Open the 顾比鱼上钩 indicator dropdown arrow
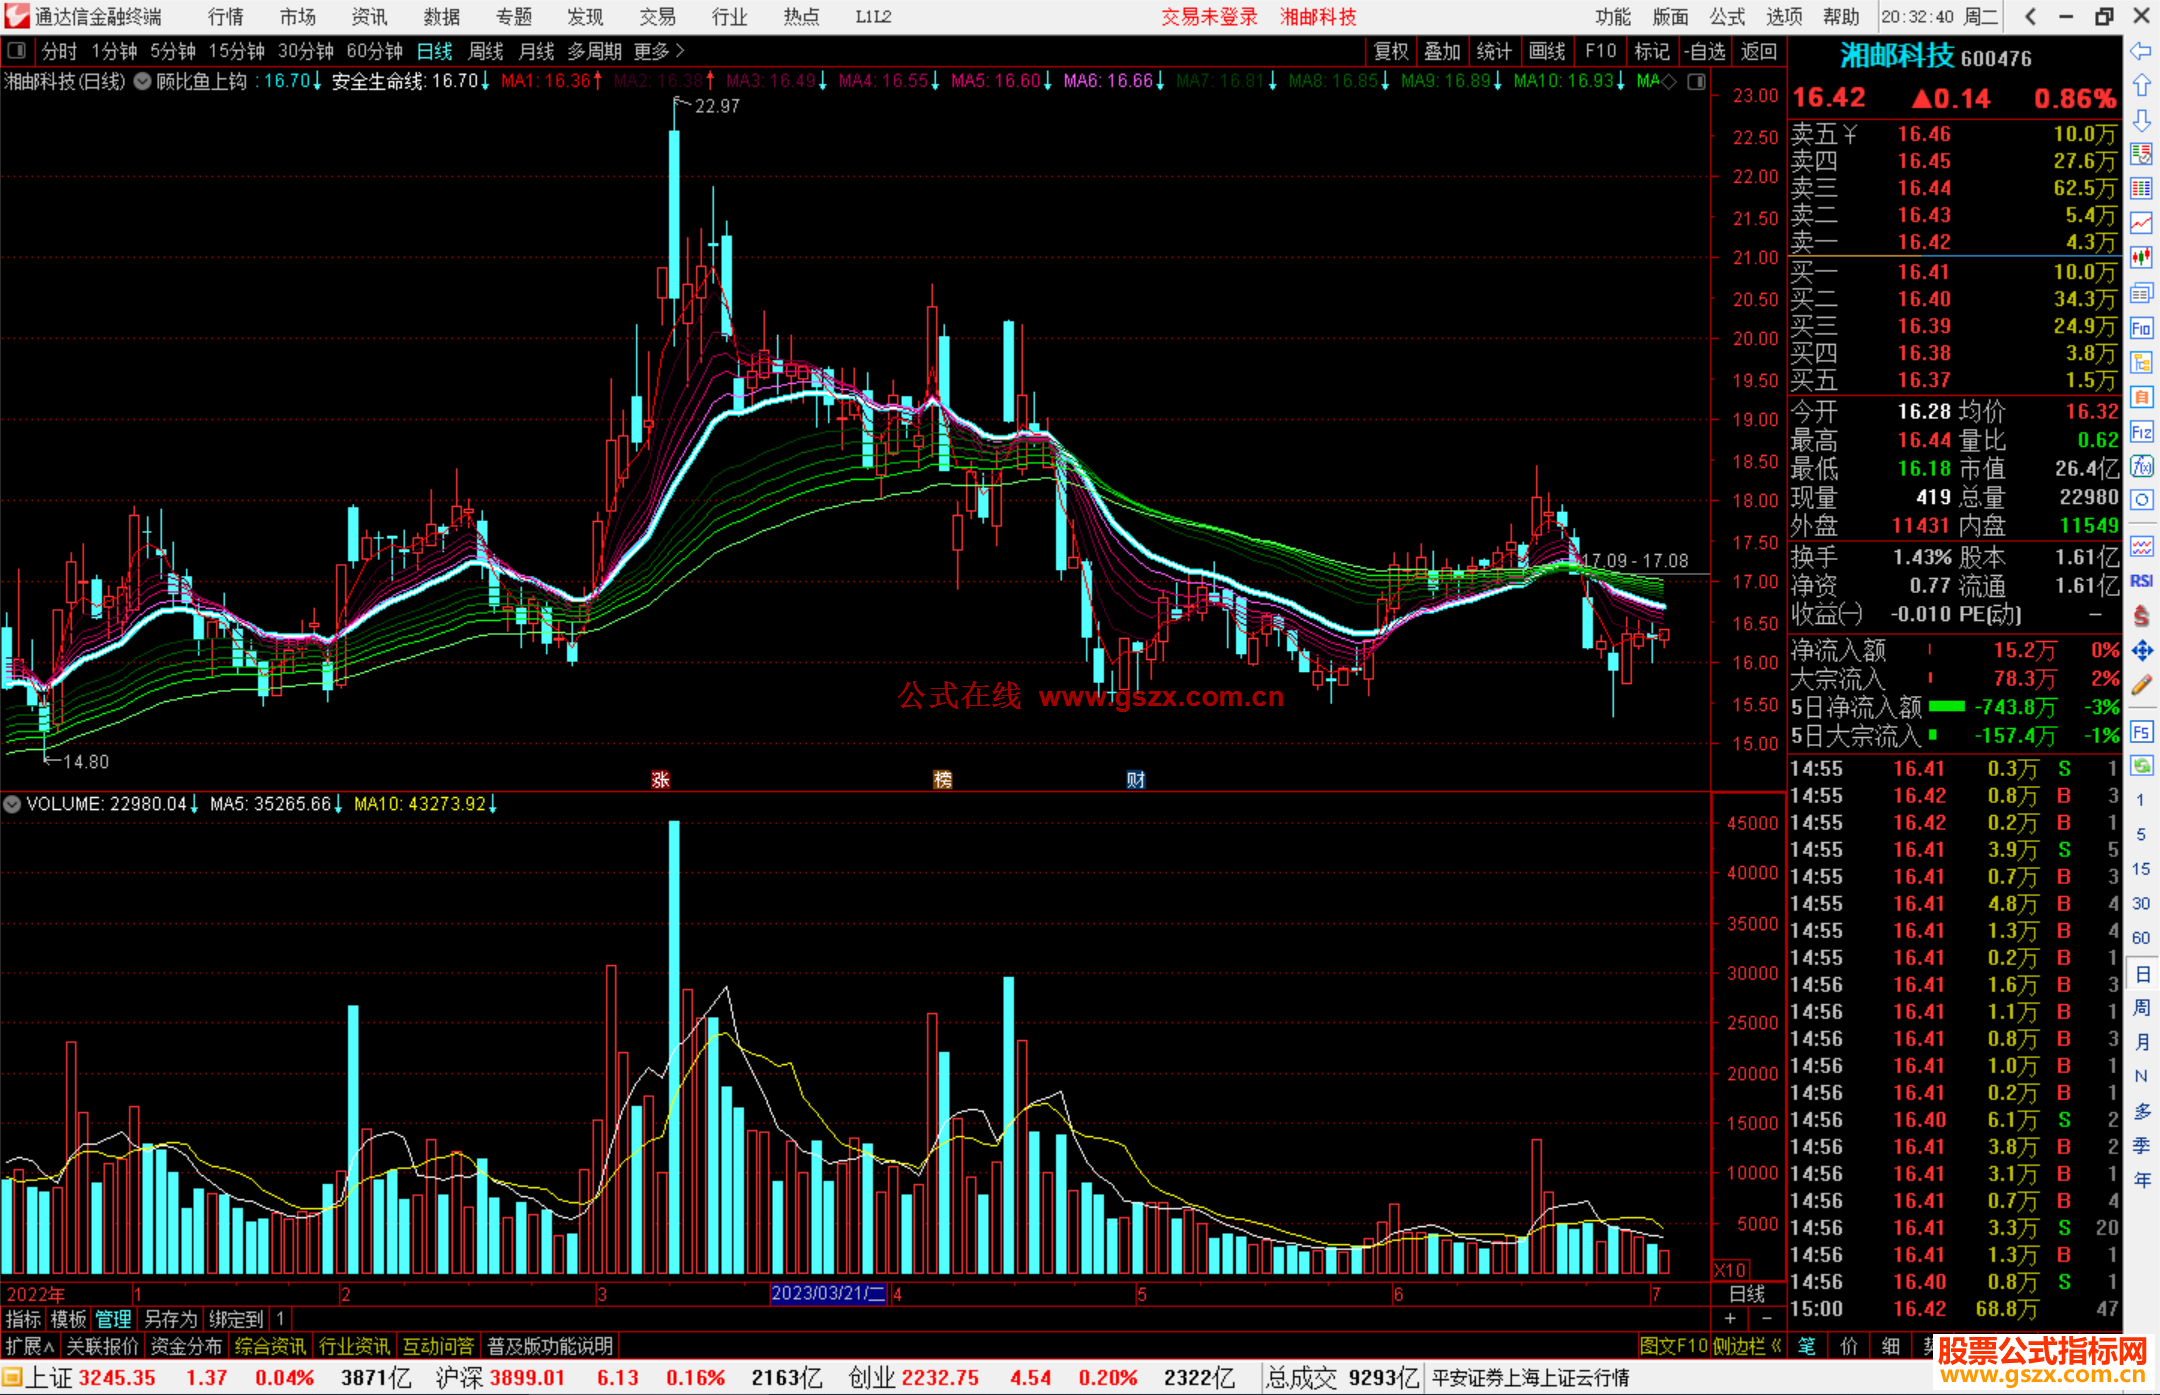Screen dimensions: 2160x1395 pyautogui.click(x=143, y=82)
